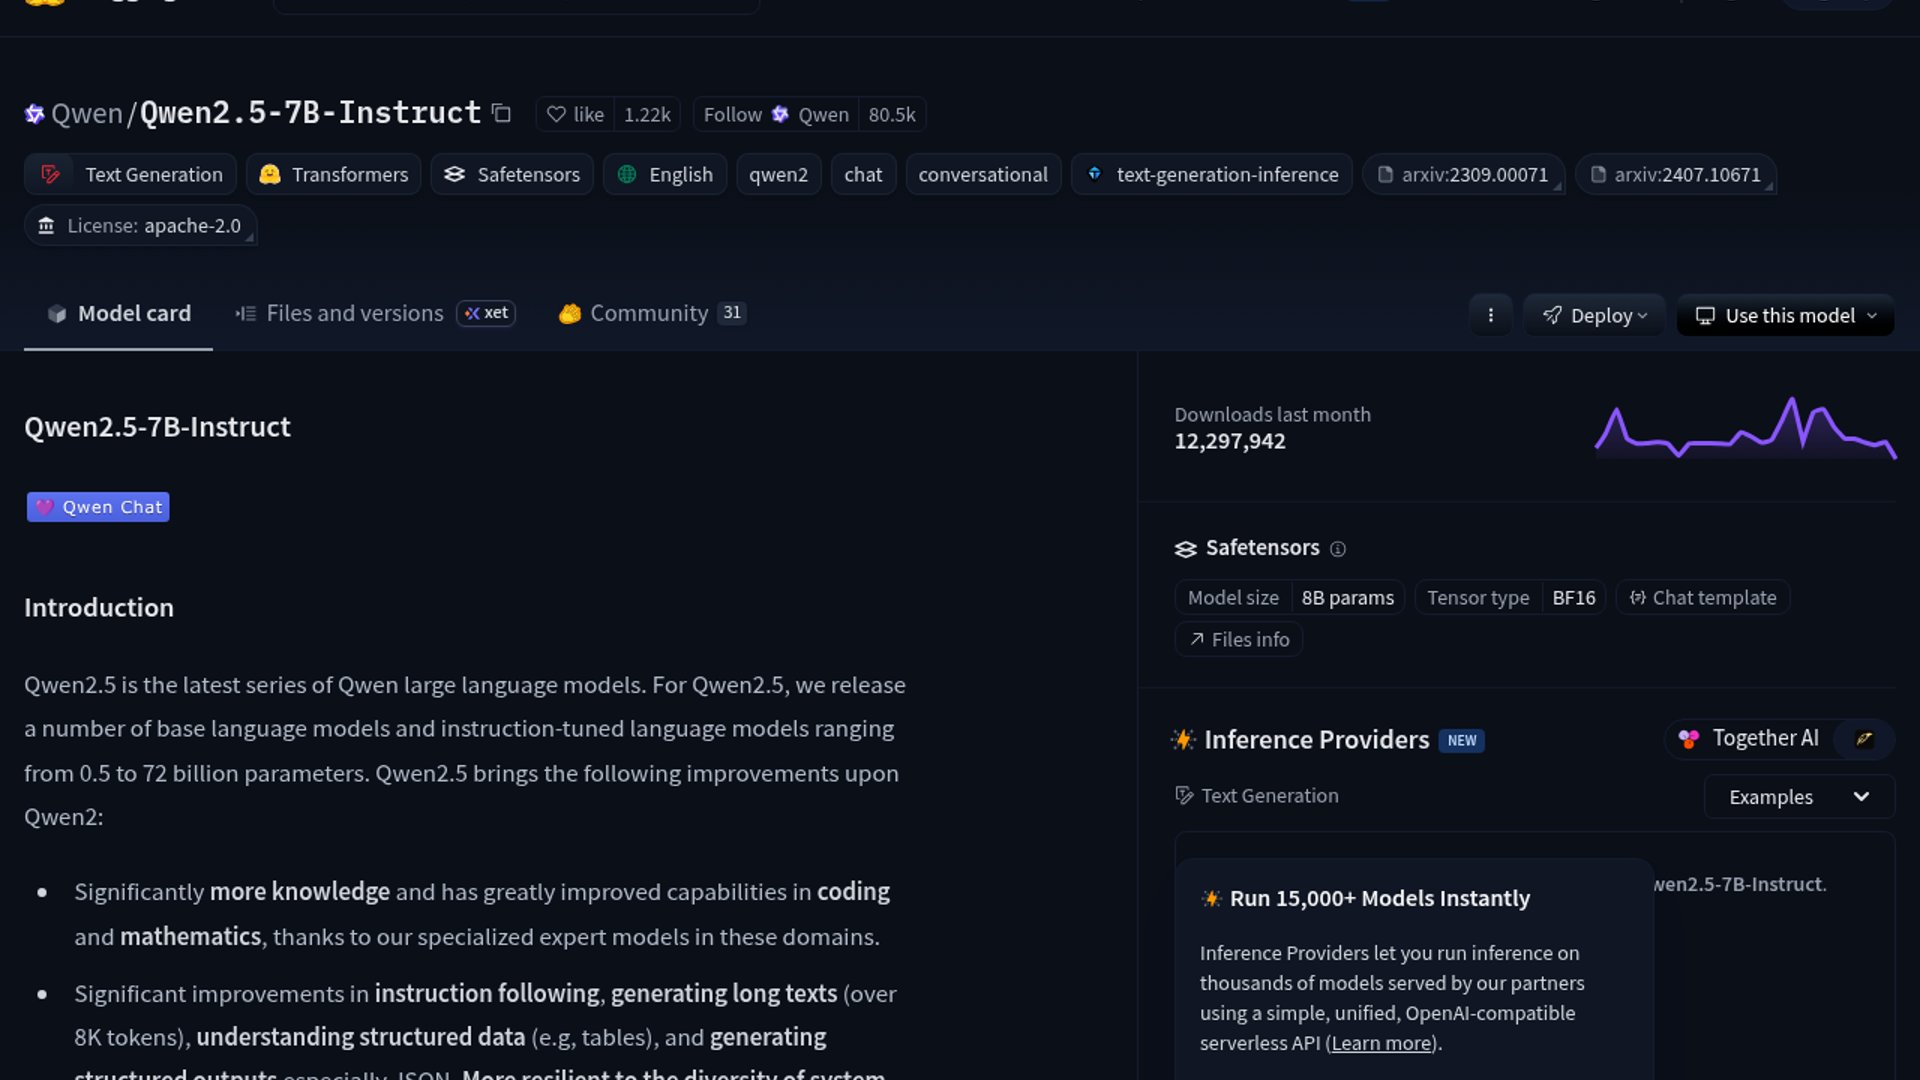1920x1080 pixels.
Task: Open the Files info link
Action: [x=1238, y=639]
